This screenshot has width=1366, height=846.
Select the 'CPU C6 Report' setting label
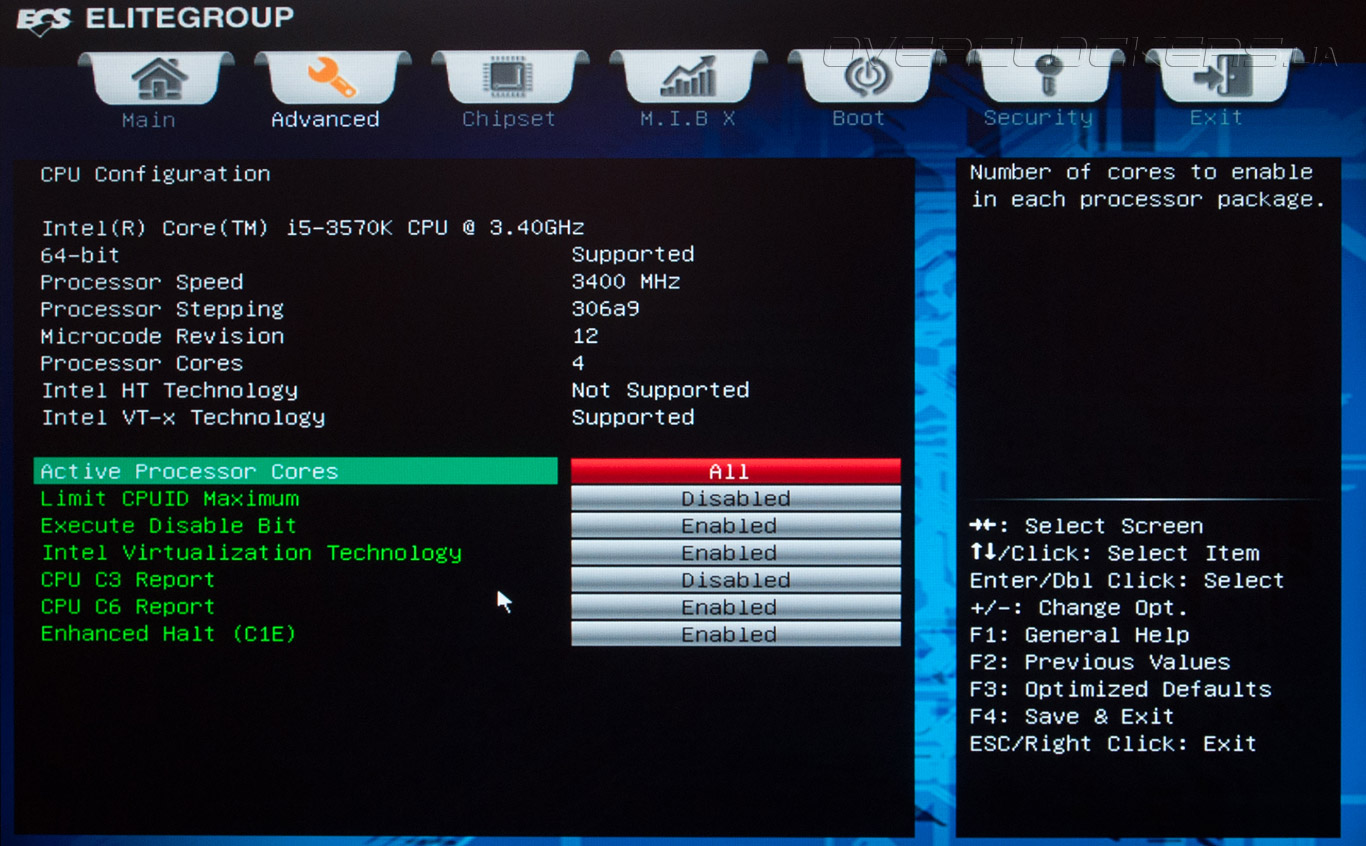[128, 607]
